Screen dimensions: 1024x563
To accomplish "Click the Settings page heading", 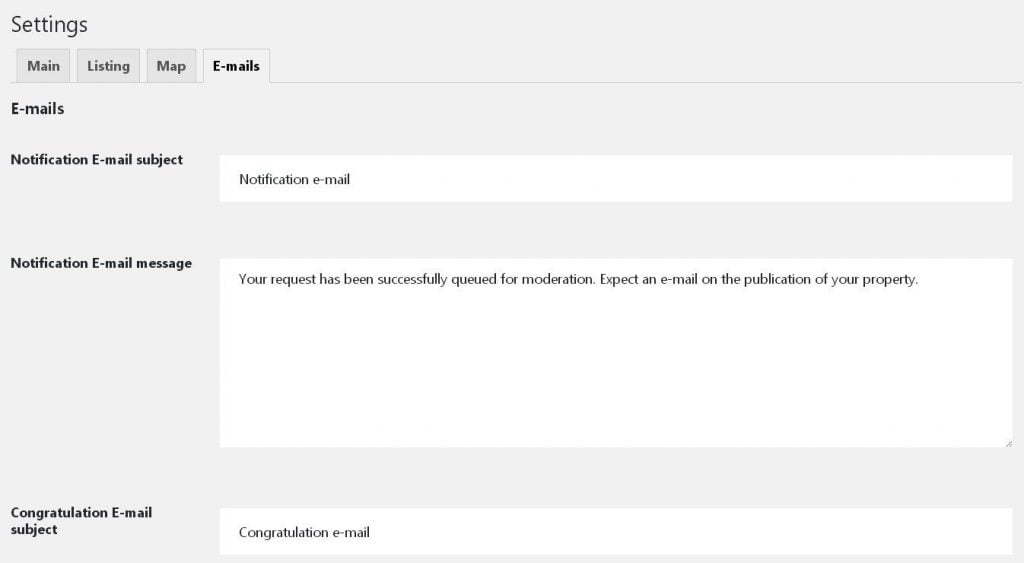I will point(49,24).
